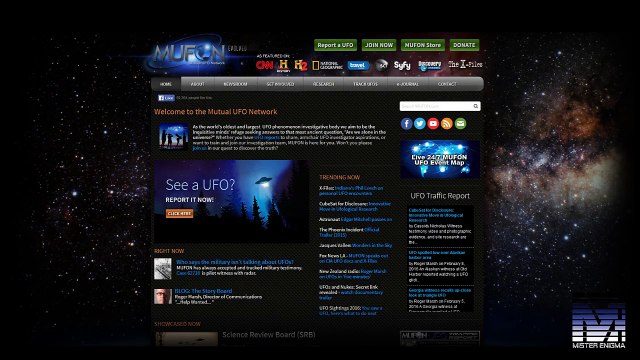Open the Twitter social icon
The height and width of the screenshot is (360, 640).
[x=420, y=123]
